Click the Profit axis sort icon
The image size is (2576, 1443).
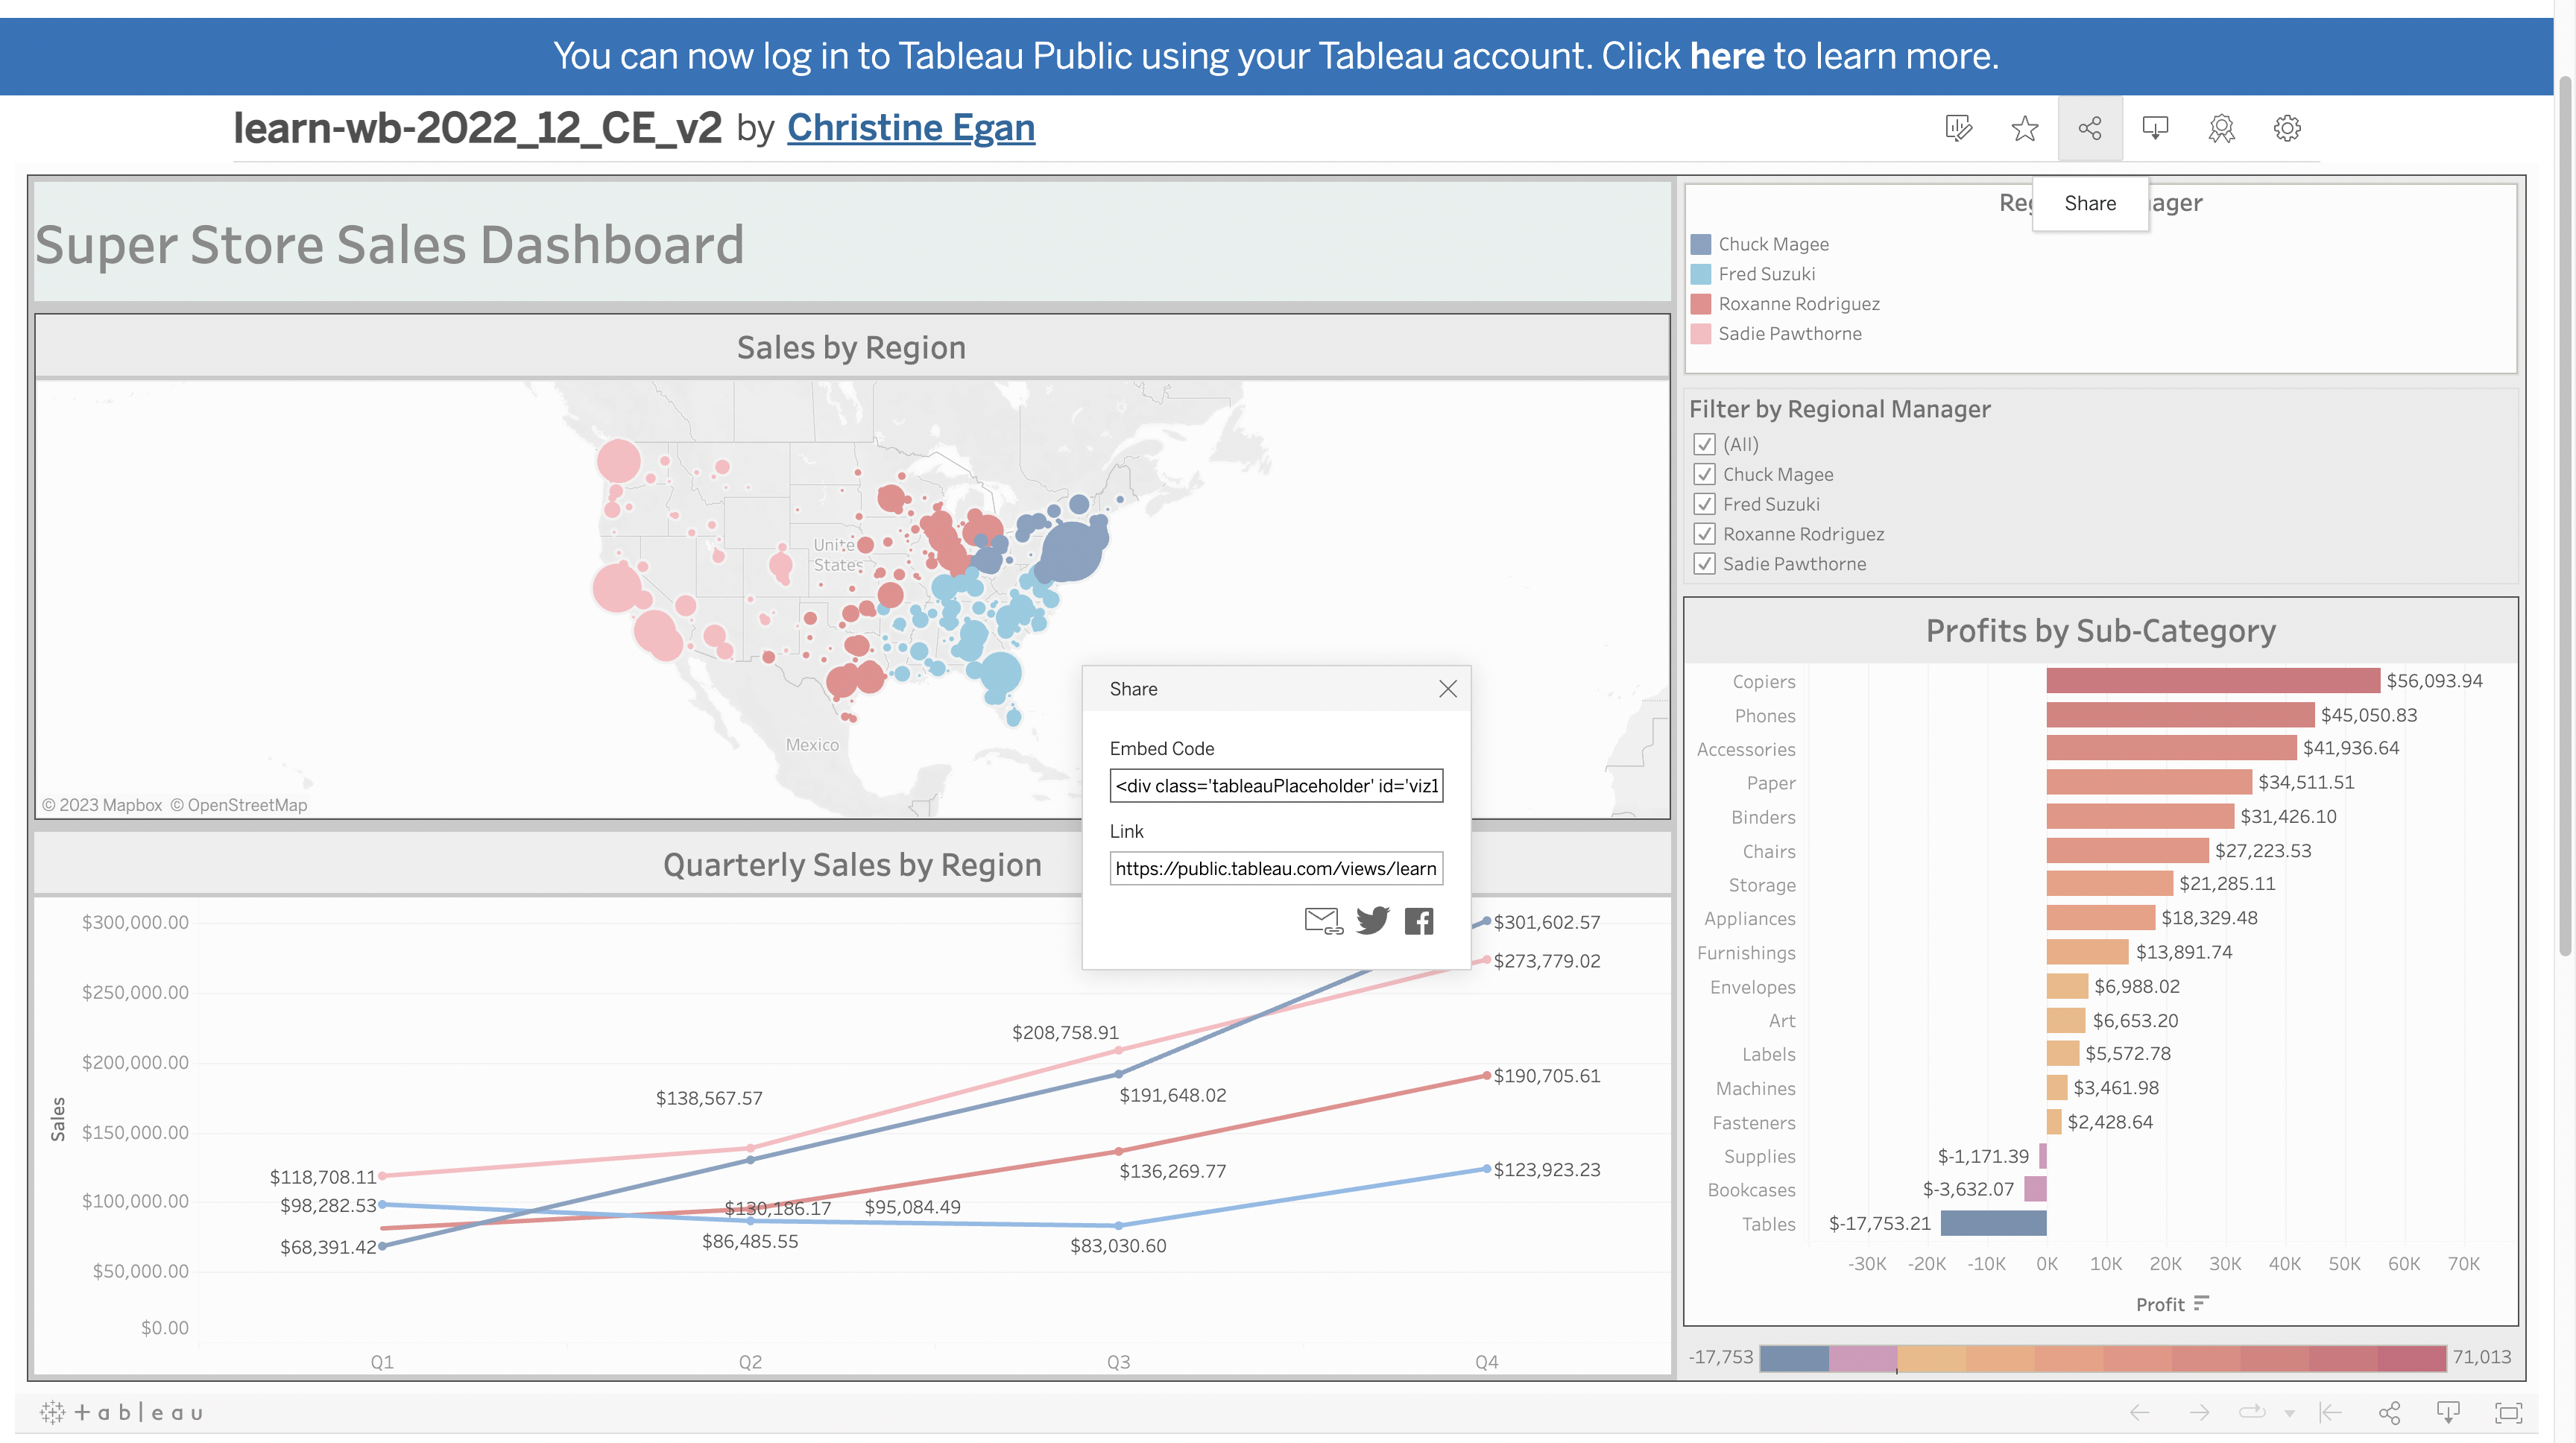point(2201,1303)
